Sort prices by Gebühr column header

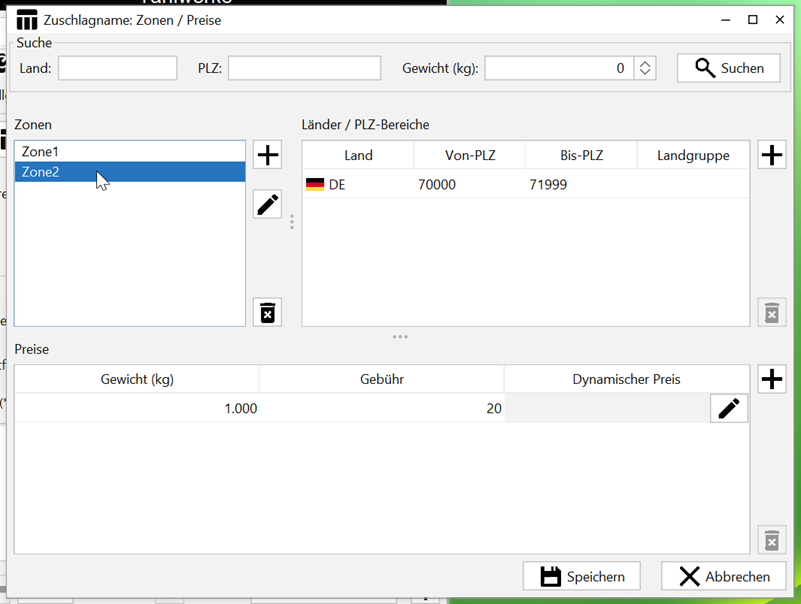pyautogui.click(x=381, y=379)
